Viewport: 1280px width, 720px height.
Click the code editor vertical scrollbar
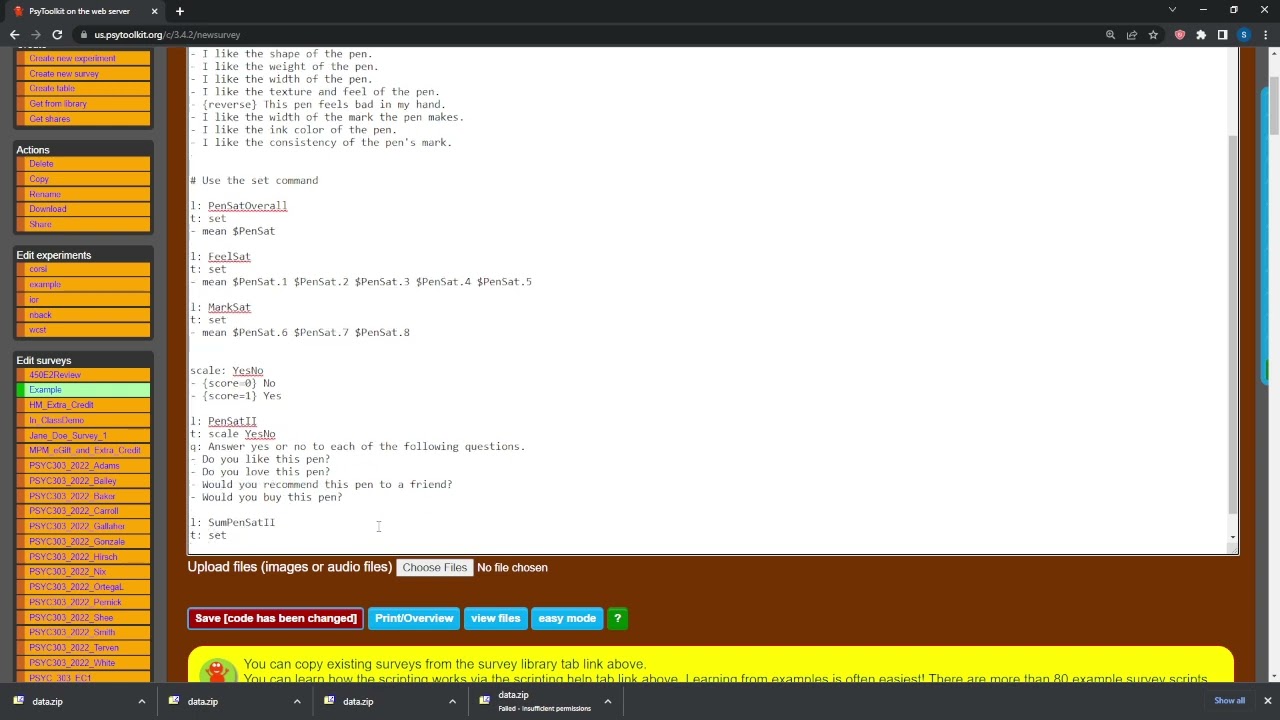1233,325
